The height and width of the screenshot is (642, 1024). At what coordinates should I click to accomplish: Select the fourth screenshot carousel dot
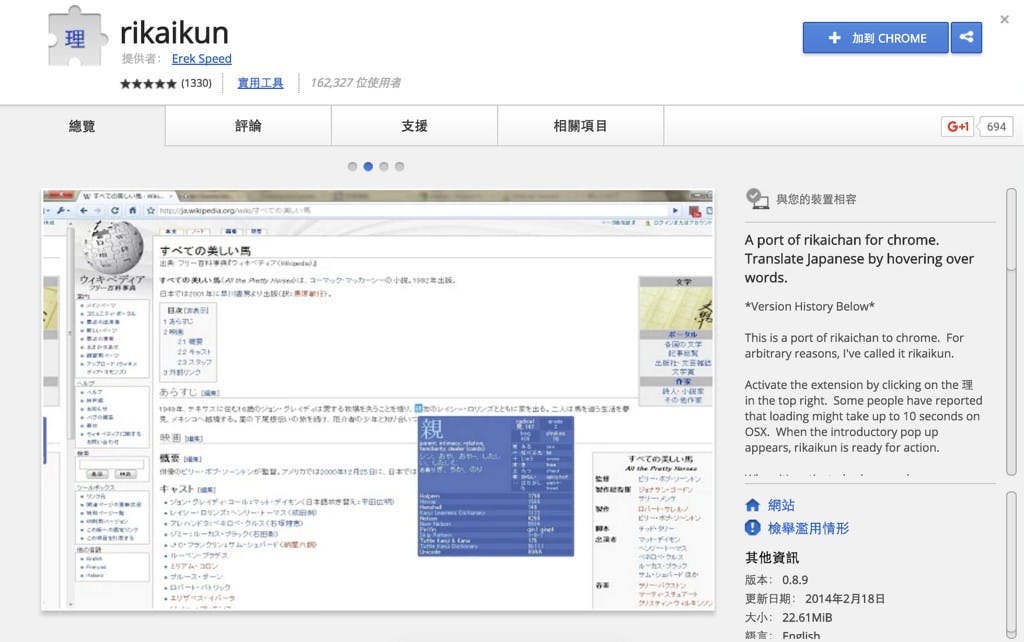(x=400, y=167)
